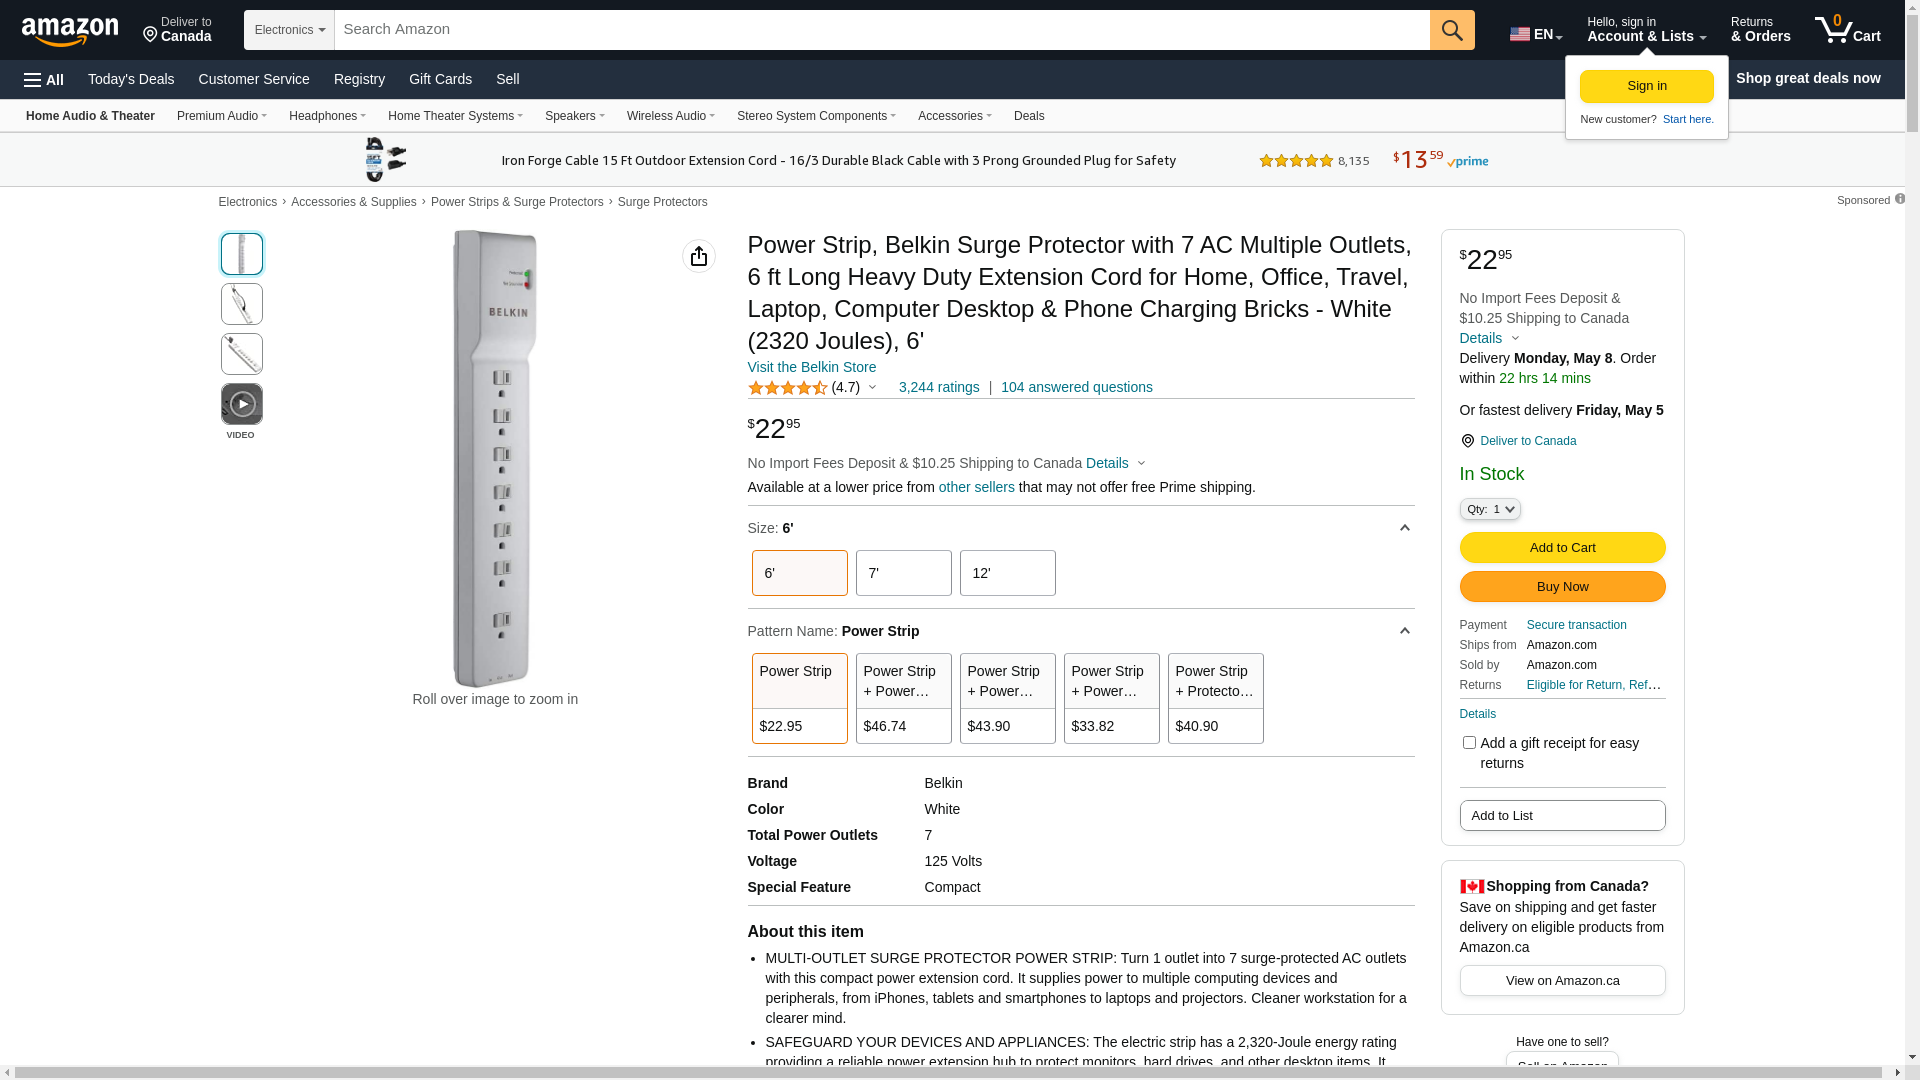Select the 12' size option
1920x1080 pixels.
pyautogui.click(x=1007, y=573)
